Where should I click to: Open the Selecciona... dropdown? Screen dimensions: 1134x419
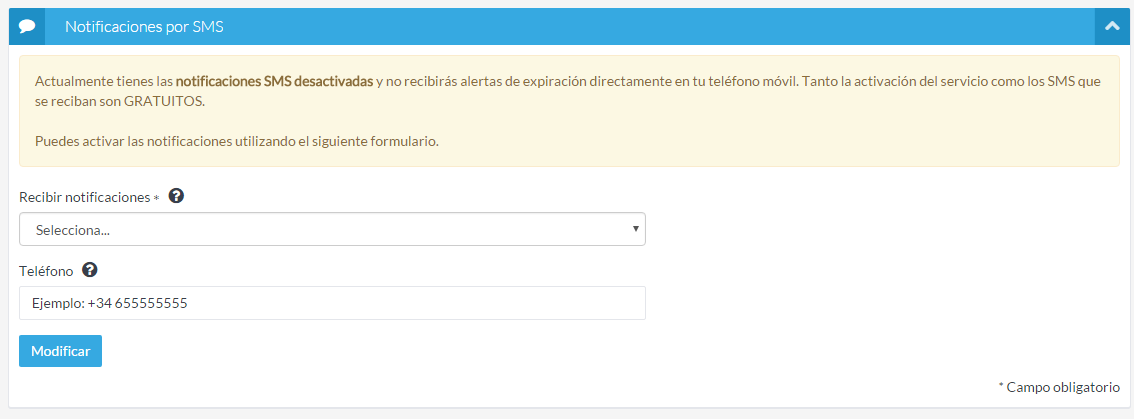pyautogui.click(x=331, y=230)
